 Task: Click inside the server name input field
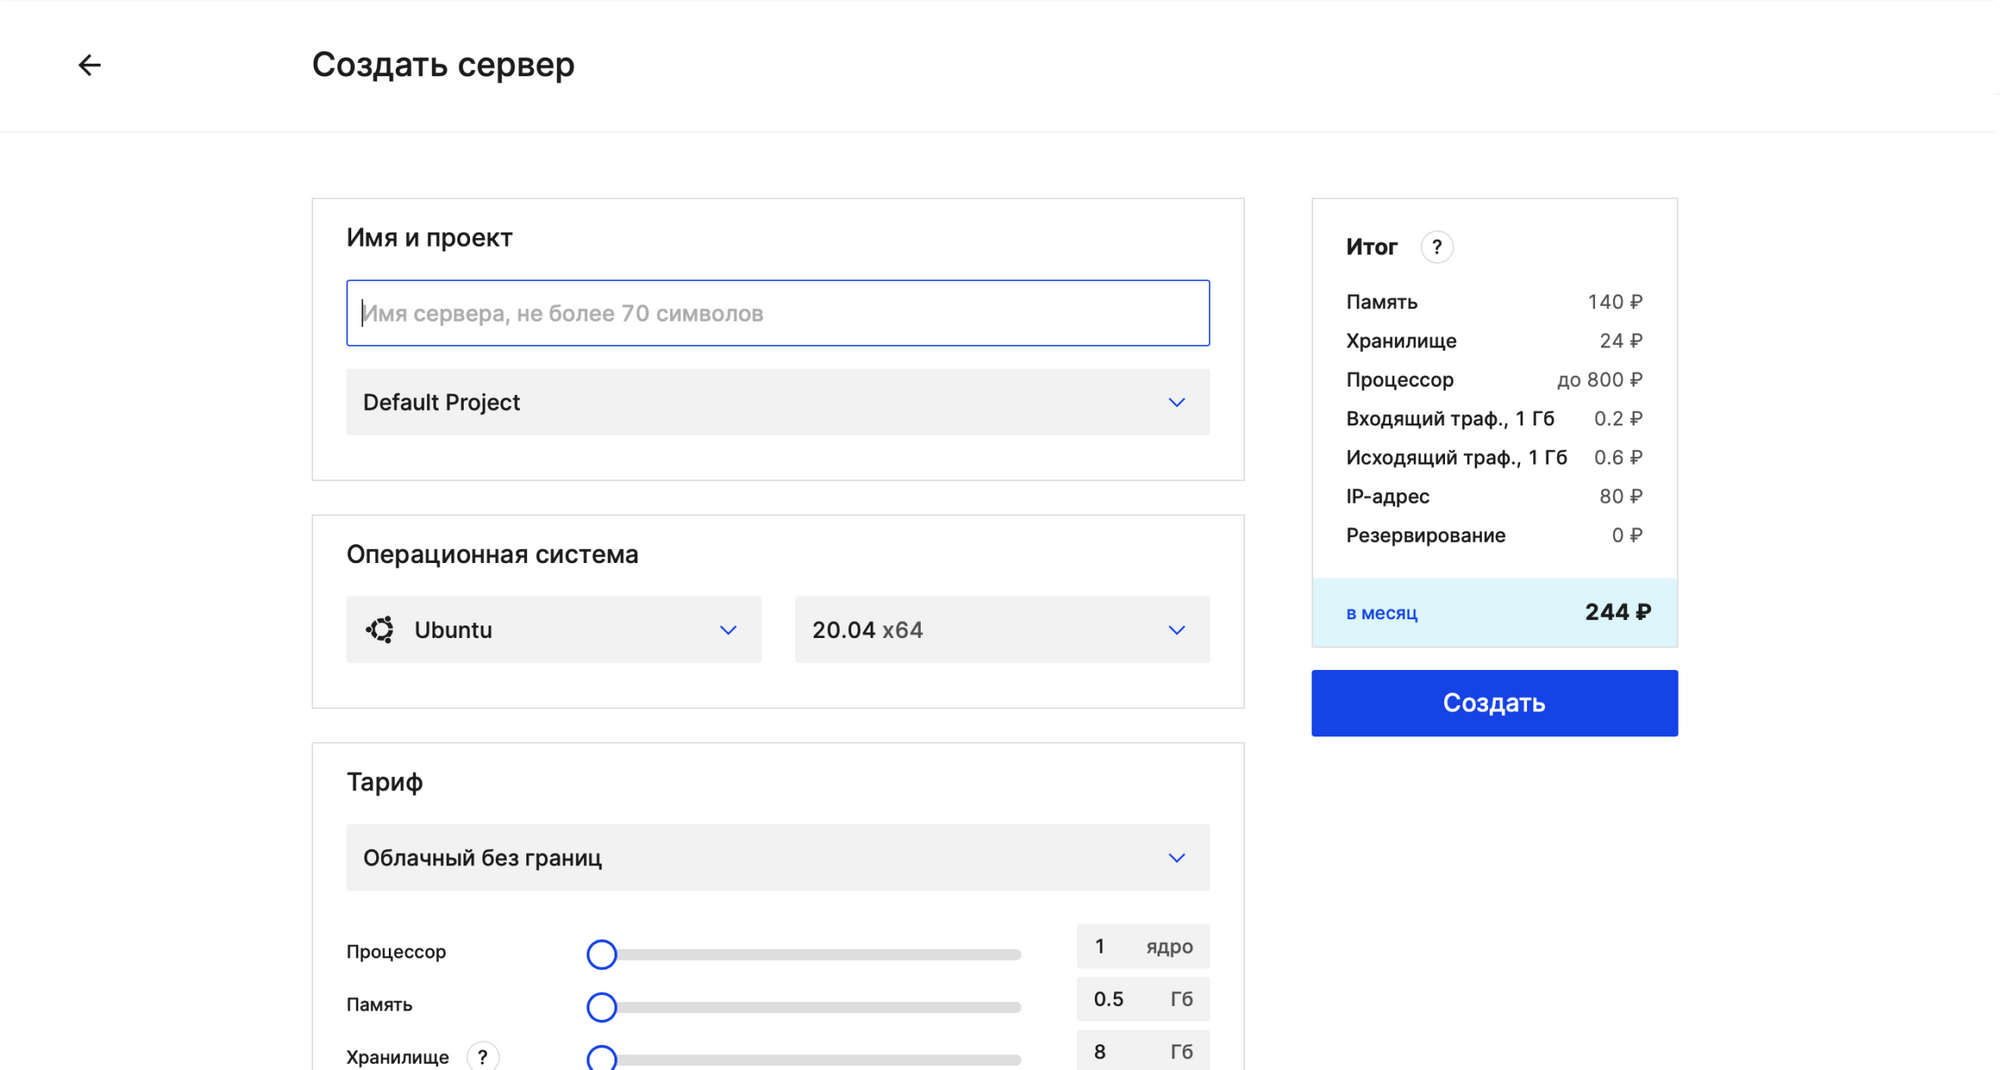click(x=778, y=312)
